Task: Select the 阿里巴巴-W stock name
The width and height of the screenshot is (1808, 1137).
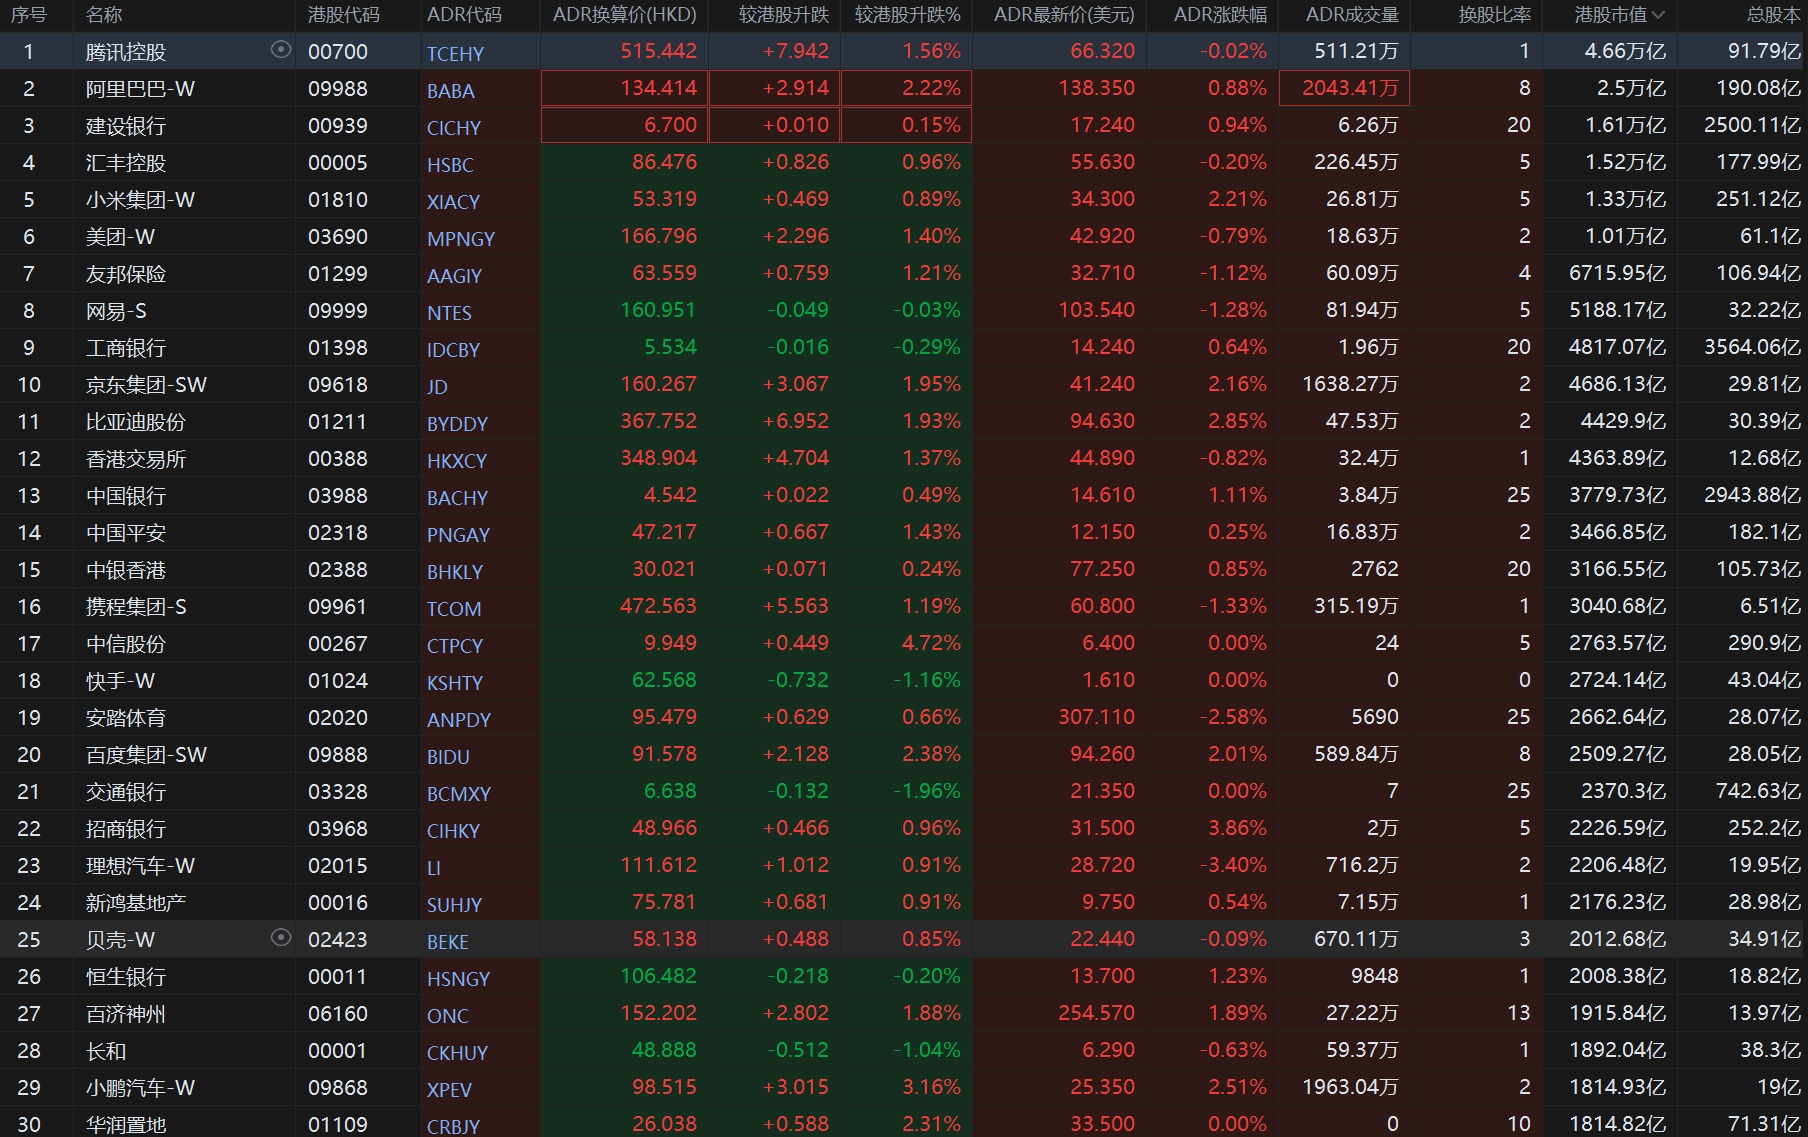Action: pyautogui.click(x=140, y=89)
